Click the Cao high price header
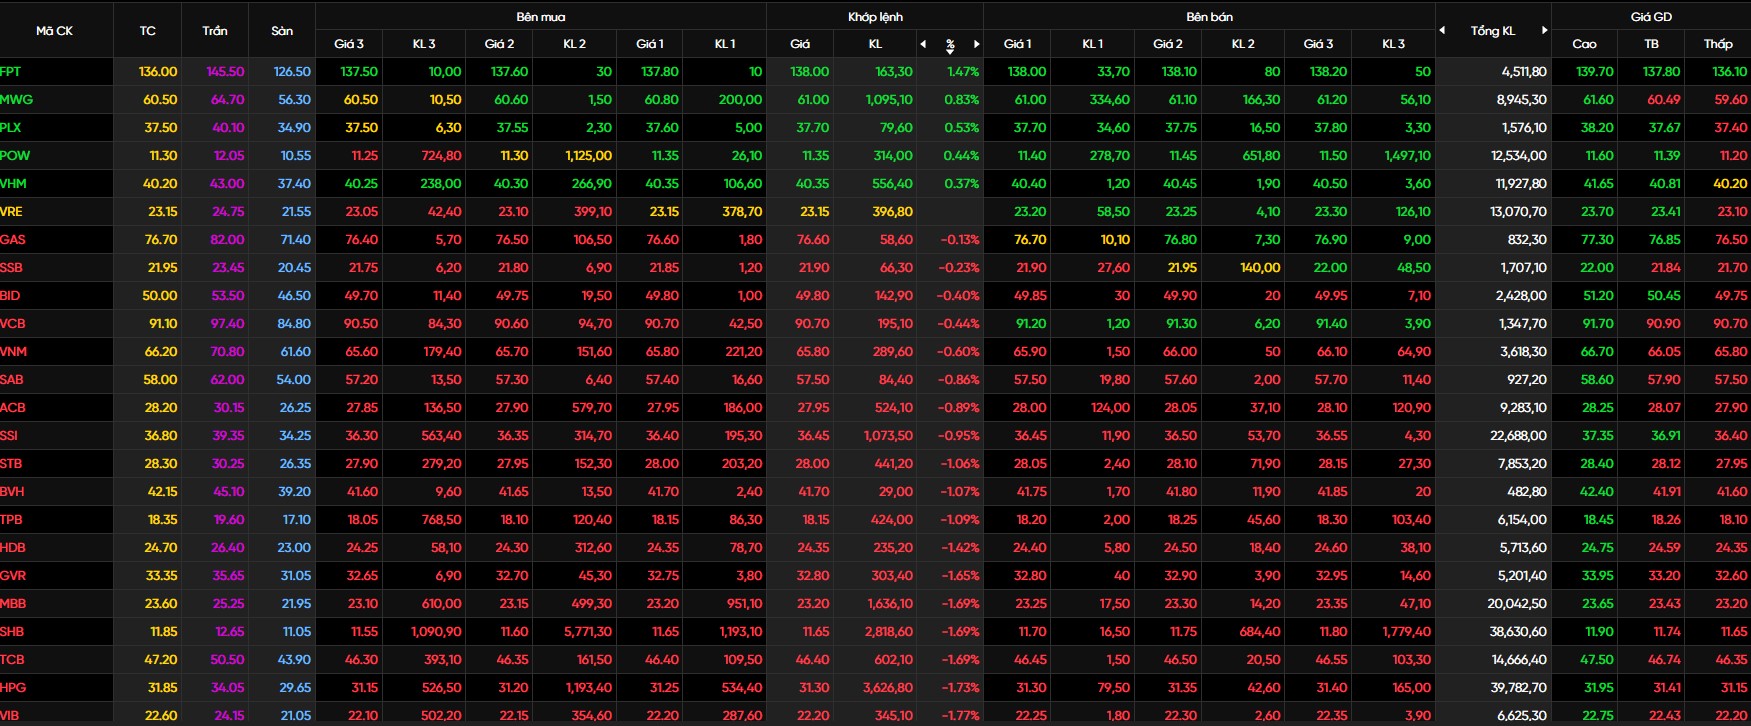The width and height of the screenshot is (1751, 726). 1584,44
